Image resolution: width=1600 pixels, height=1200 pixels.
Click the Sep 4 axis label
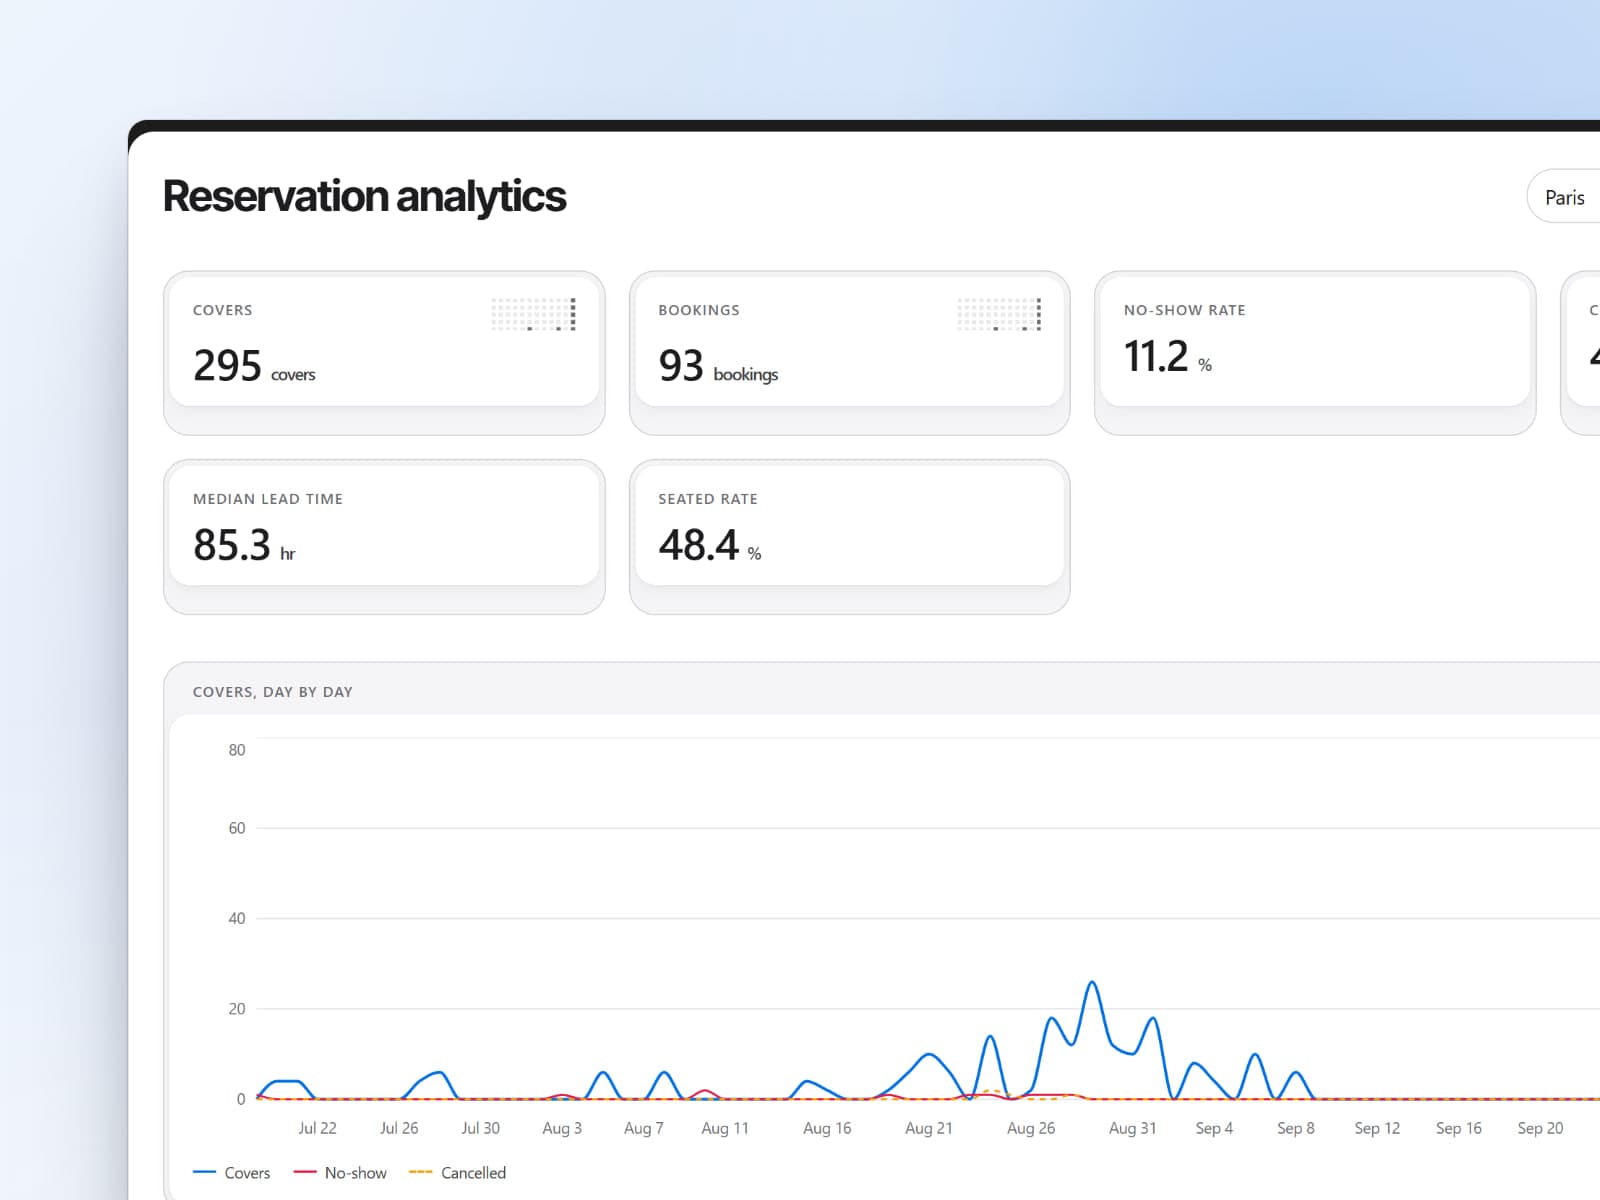tap(1214, 1128)
